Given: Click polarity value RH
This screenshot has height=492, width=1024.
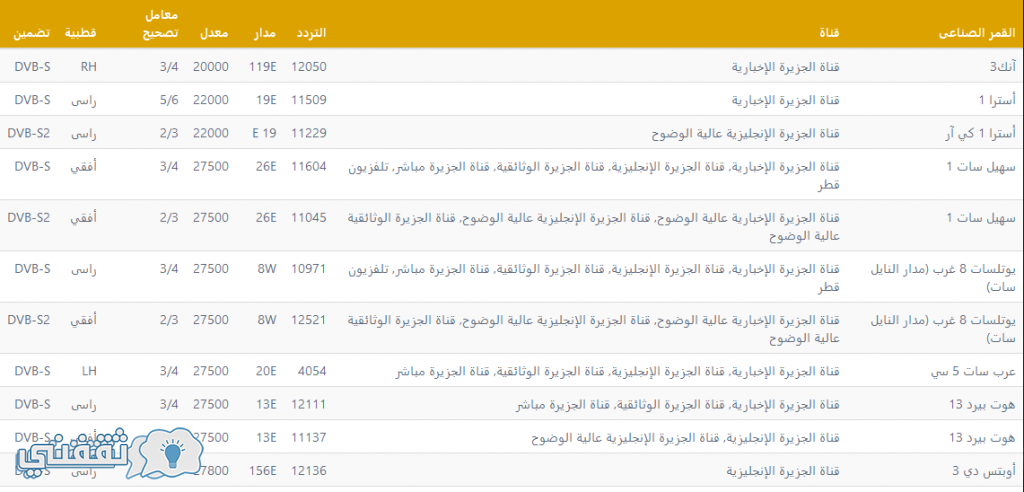Looking at the screenshot, I should (89, 67).
